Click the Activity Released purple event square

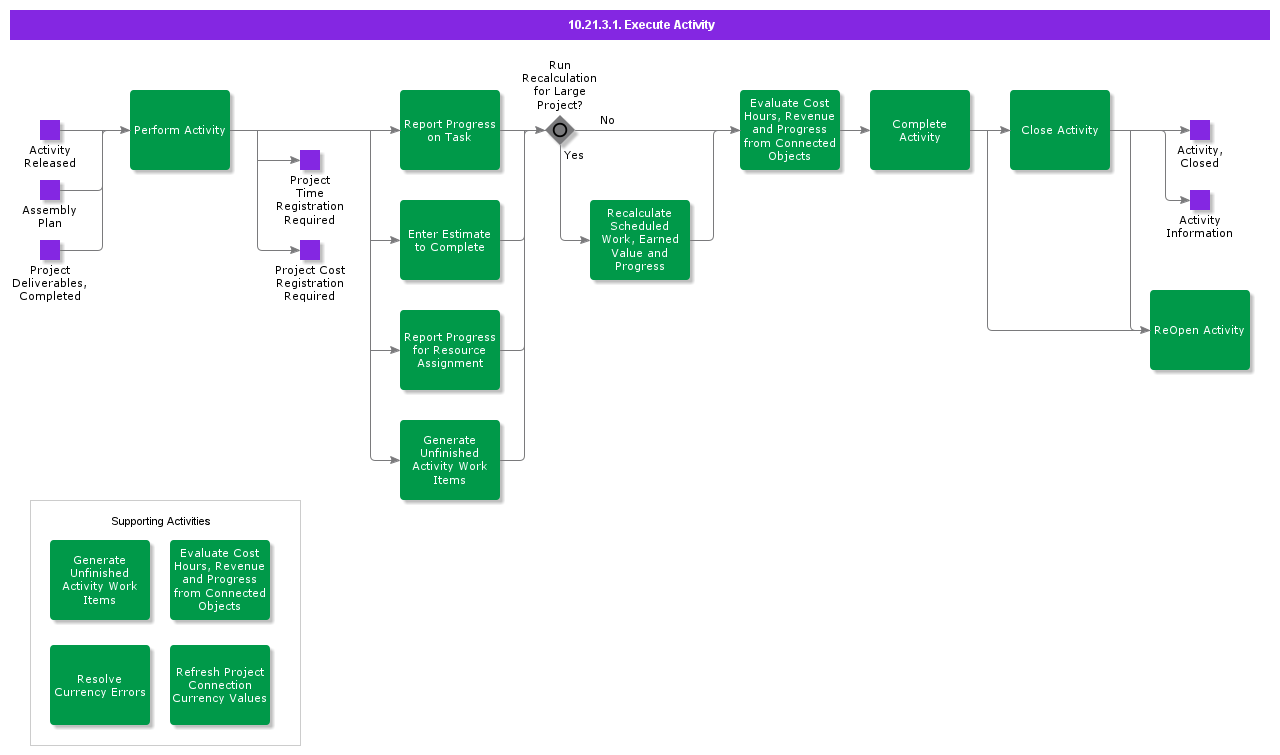click(x=50, y=130)
